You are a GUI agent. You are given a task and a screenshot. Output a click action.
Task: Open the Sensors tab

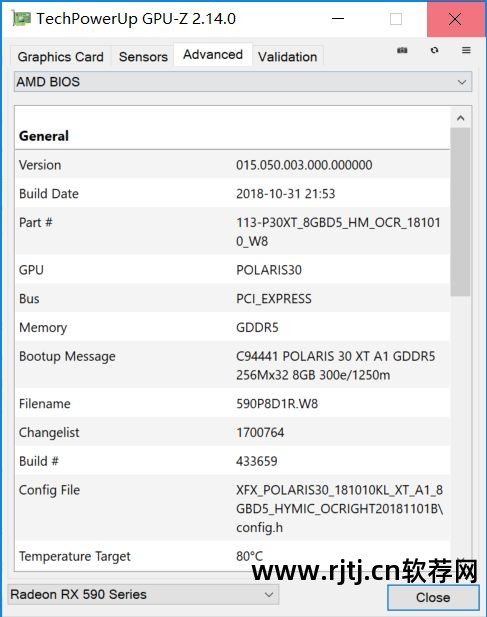(143, 57)
